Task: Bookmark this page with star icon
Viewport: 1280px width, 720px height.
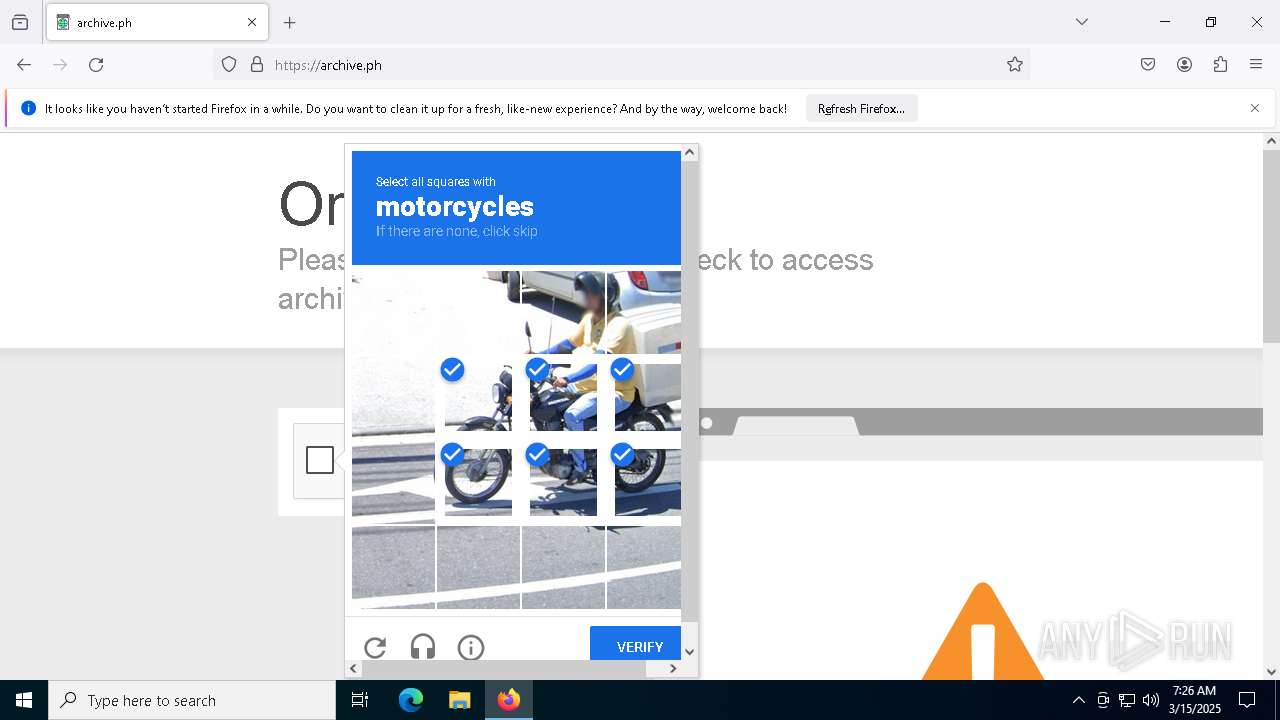Action: point(1015,65)
